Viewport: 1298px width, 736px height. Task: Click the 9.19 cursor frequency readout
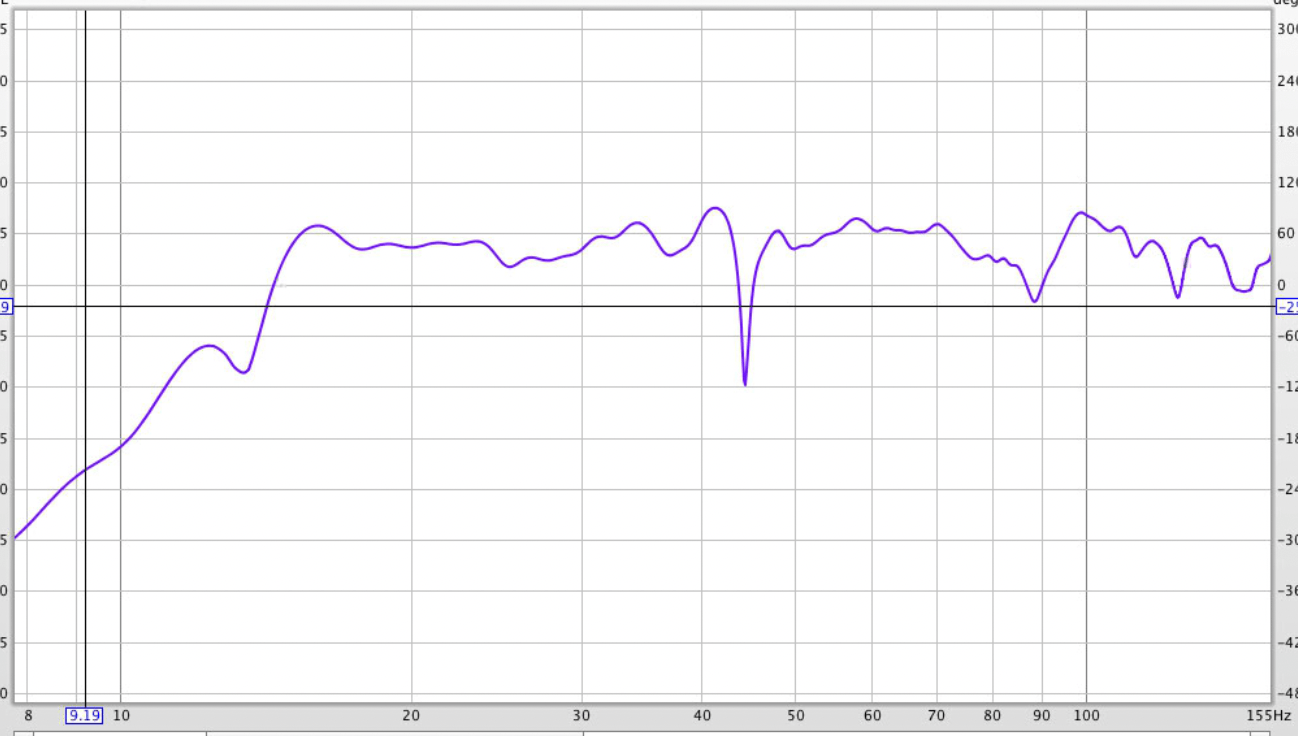pos(84,715)
